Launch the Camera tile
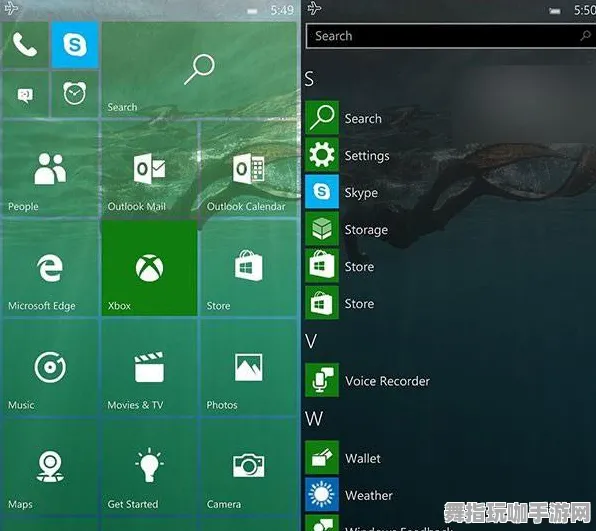Viewport: 596px width, 531px height. (249, 467)
